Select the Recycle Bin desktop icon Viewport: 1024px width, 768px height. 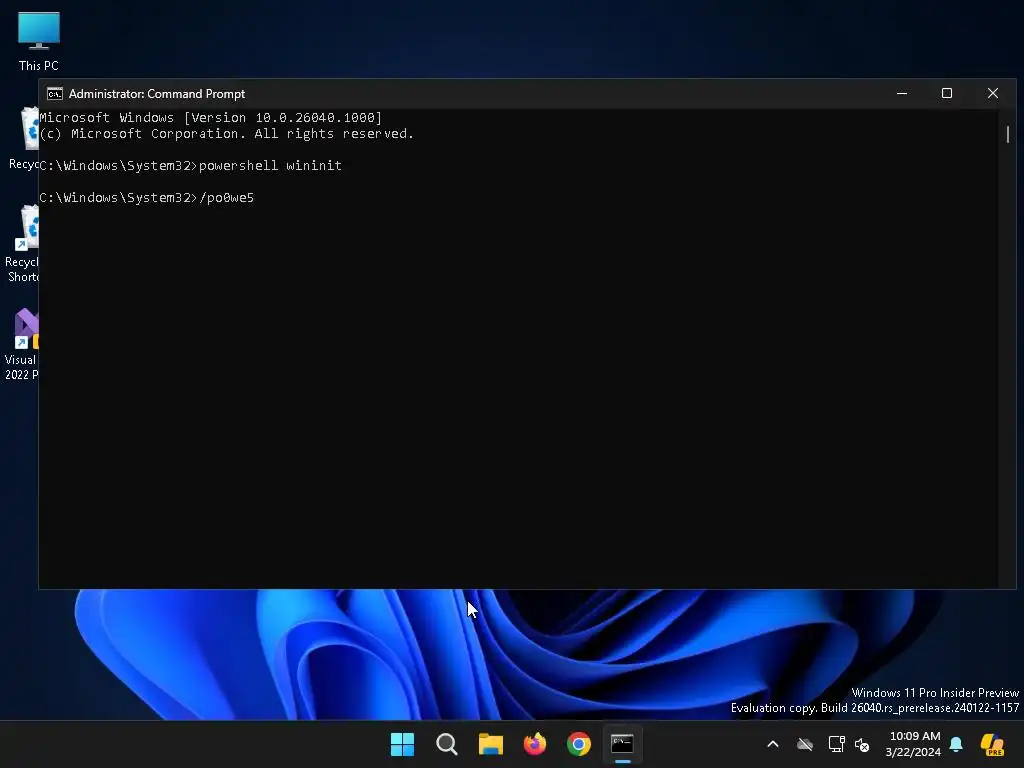coord(24,138)
